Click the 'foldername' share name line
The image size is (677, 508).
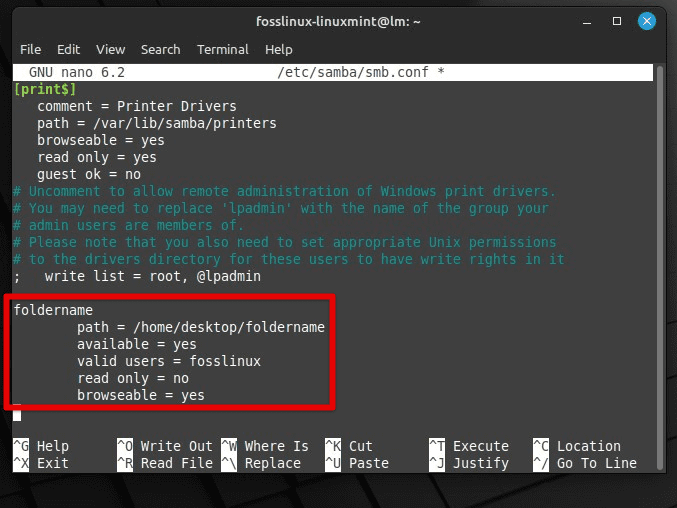[53, 310]
